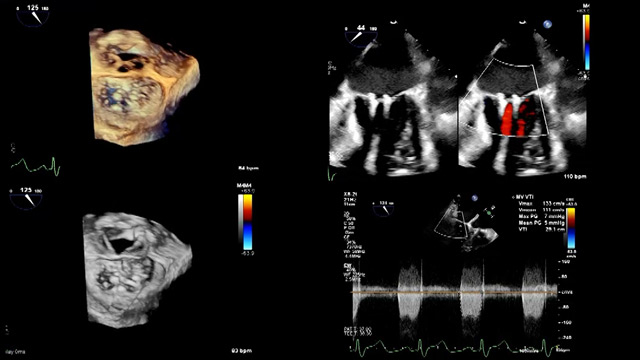
Task: Click the 'MV VTI' measurement label
Action: click(x=525, y=197)
